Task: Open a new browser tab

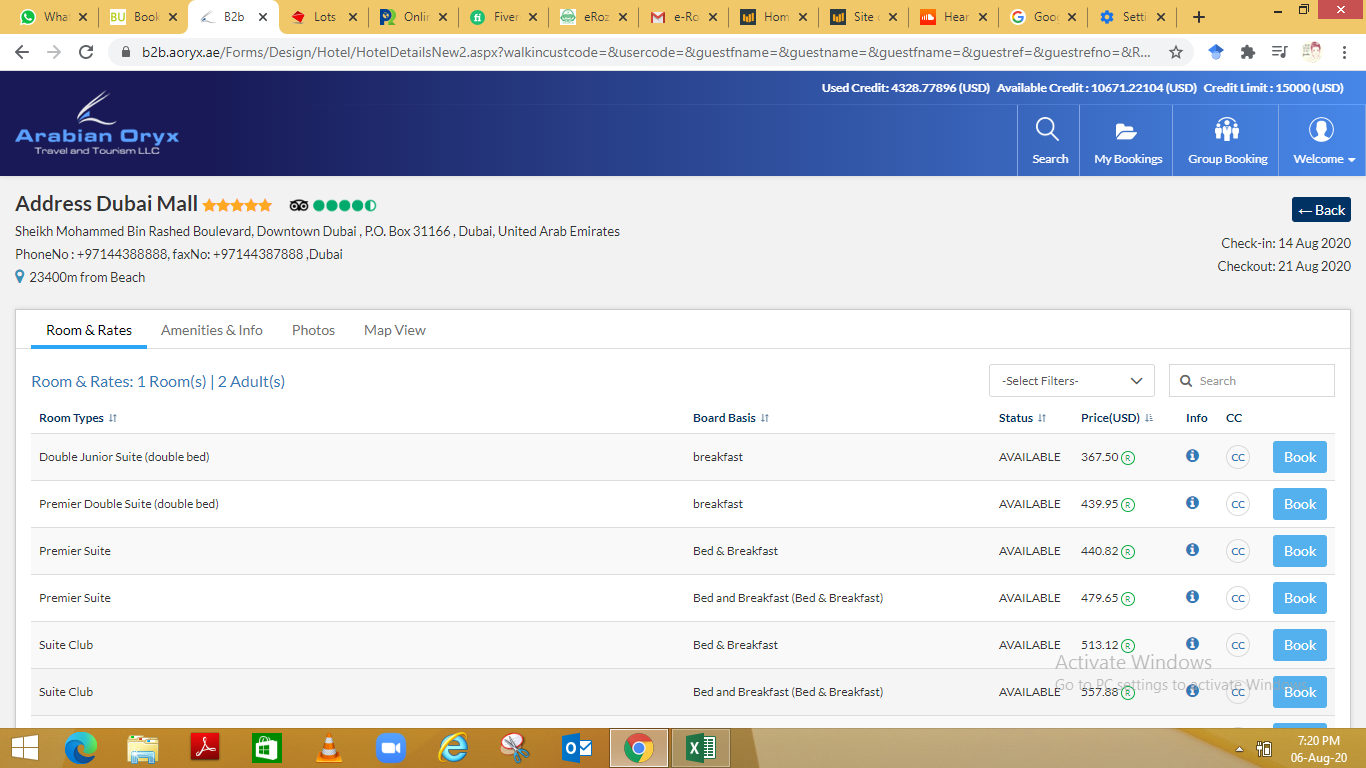Action: [x=1199, y=17]
